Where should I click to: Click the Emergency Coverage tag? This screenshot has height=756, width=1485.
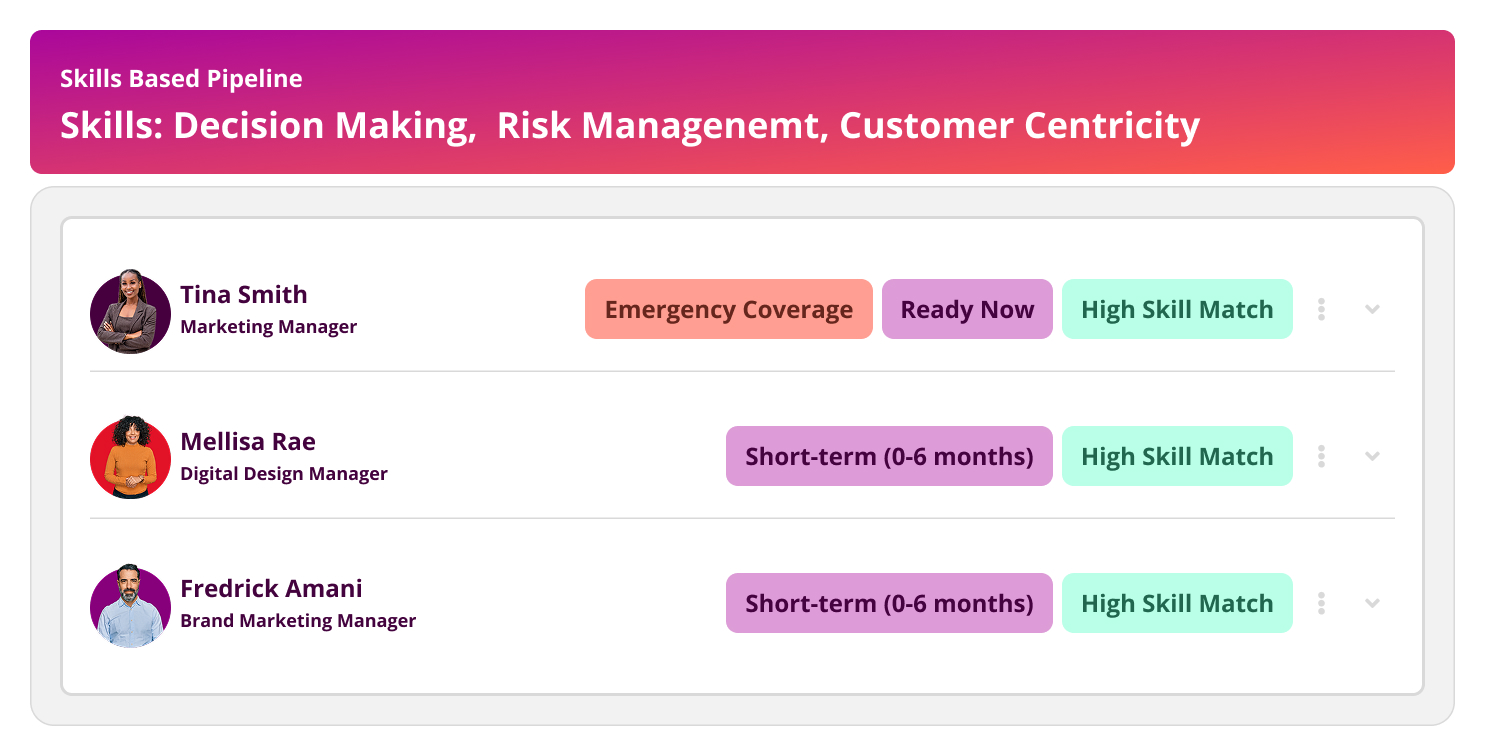point(729,309)
